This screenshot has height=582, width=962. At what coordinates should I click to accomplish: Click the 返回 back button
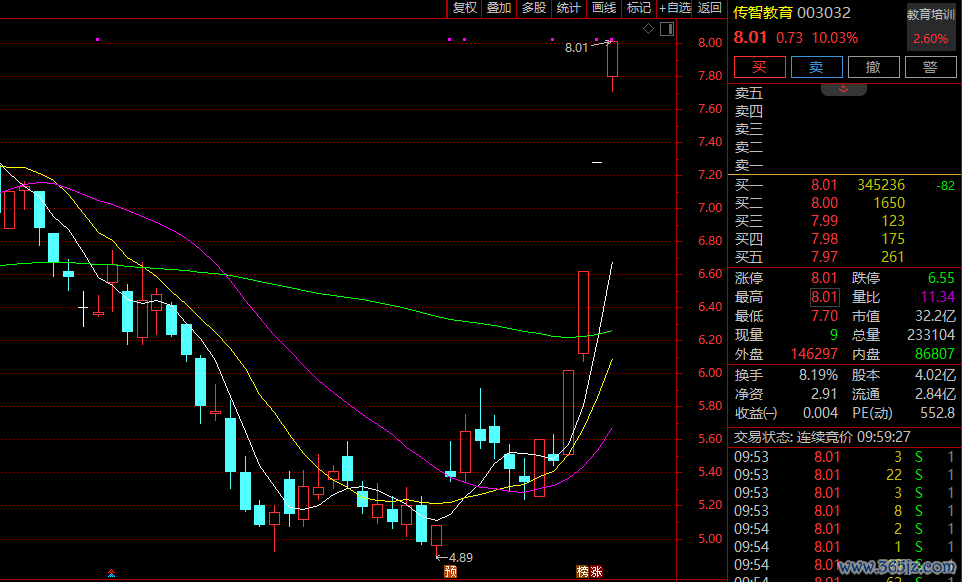(709, 8)
